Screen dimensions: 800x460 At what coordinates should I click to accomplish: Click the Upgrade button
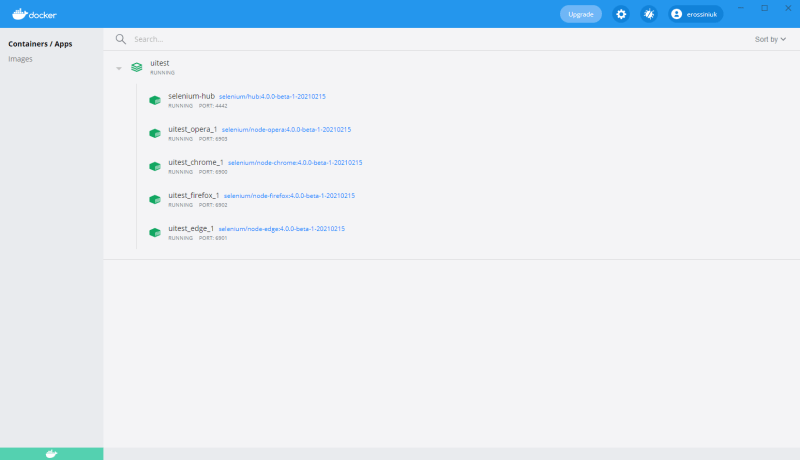[581, 14]
